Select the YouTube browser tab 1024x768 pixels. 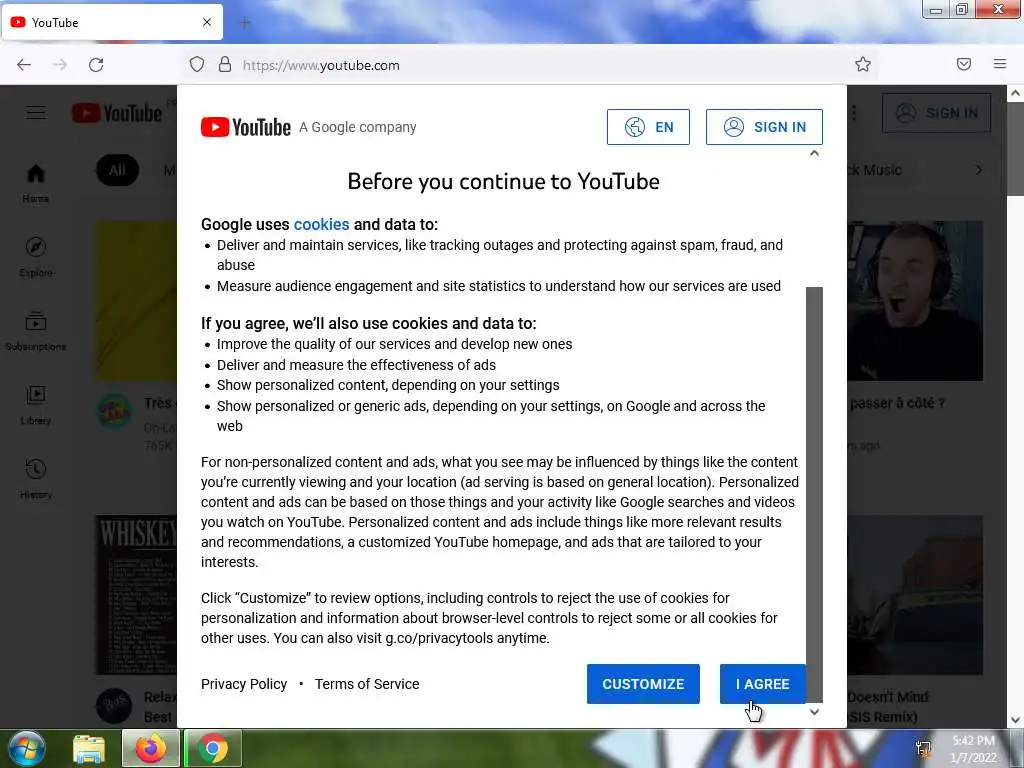[x=112, y=22]
